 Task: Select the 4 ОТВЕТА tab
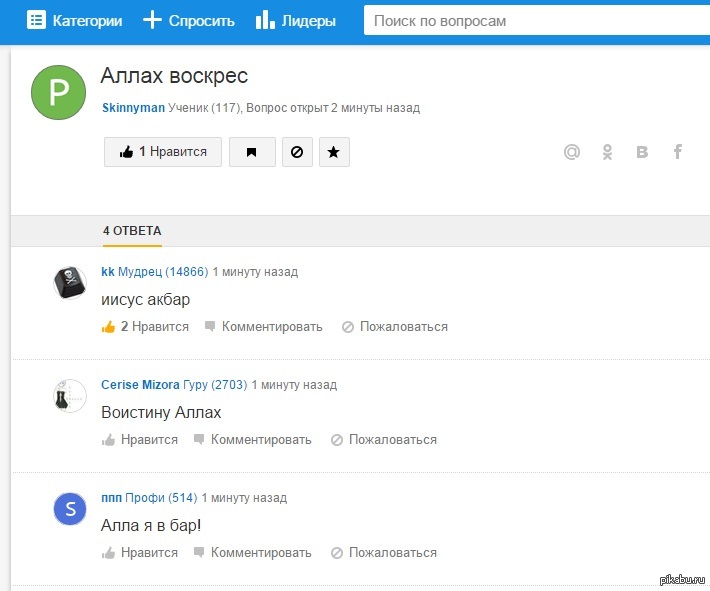pyautogui.click(x=132, y=231)
